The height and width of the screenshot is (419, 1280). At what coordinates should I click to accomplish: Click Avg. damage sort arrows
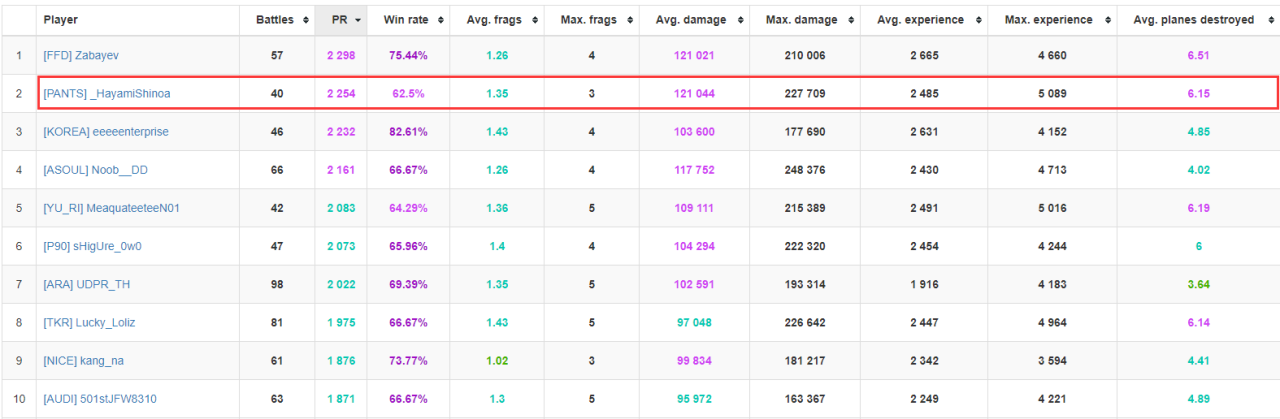740,20
